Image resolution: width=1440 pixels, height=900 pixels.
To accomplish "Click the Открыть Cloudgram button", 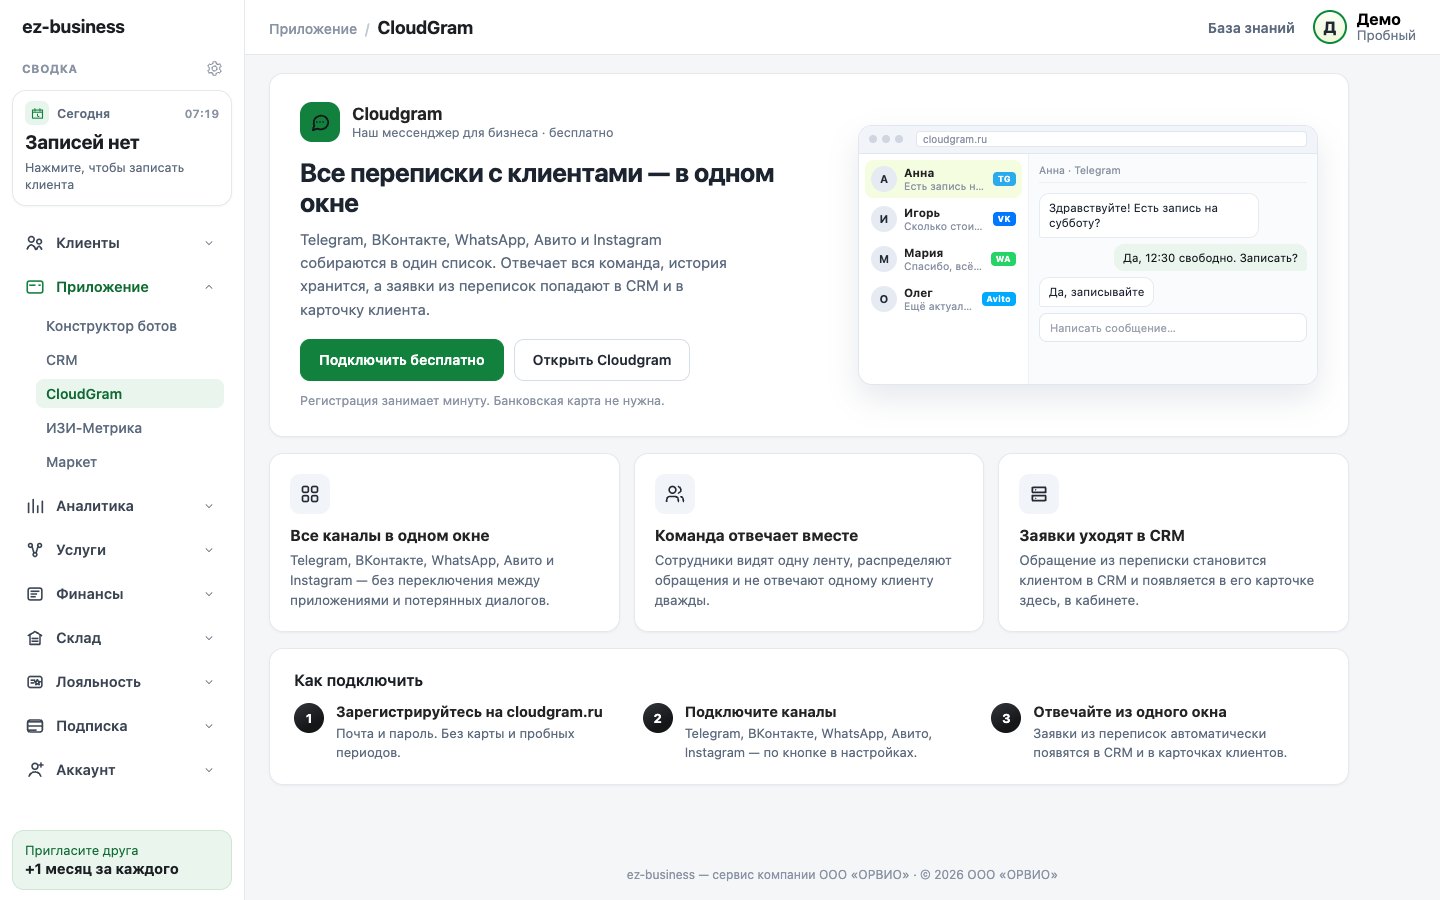I will pyautogui.click(x=602, y=360).
